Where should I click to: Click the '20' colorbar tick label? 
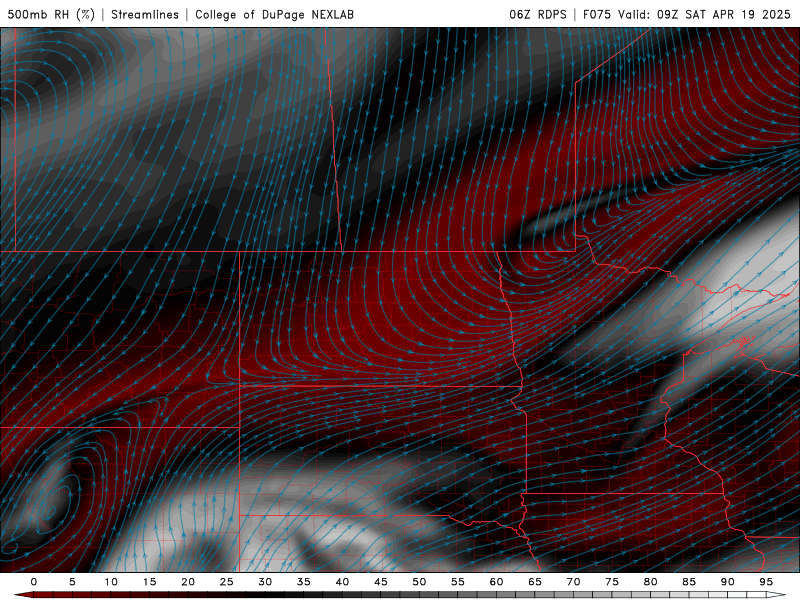point(188,582)
